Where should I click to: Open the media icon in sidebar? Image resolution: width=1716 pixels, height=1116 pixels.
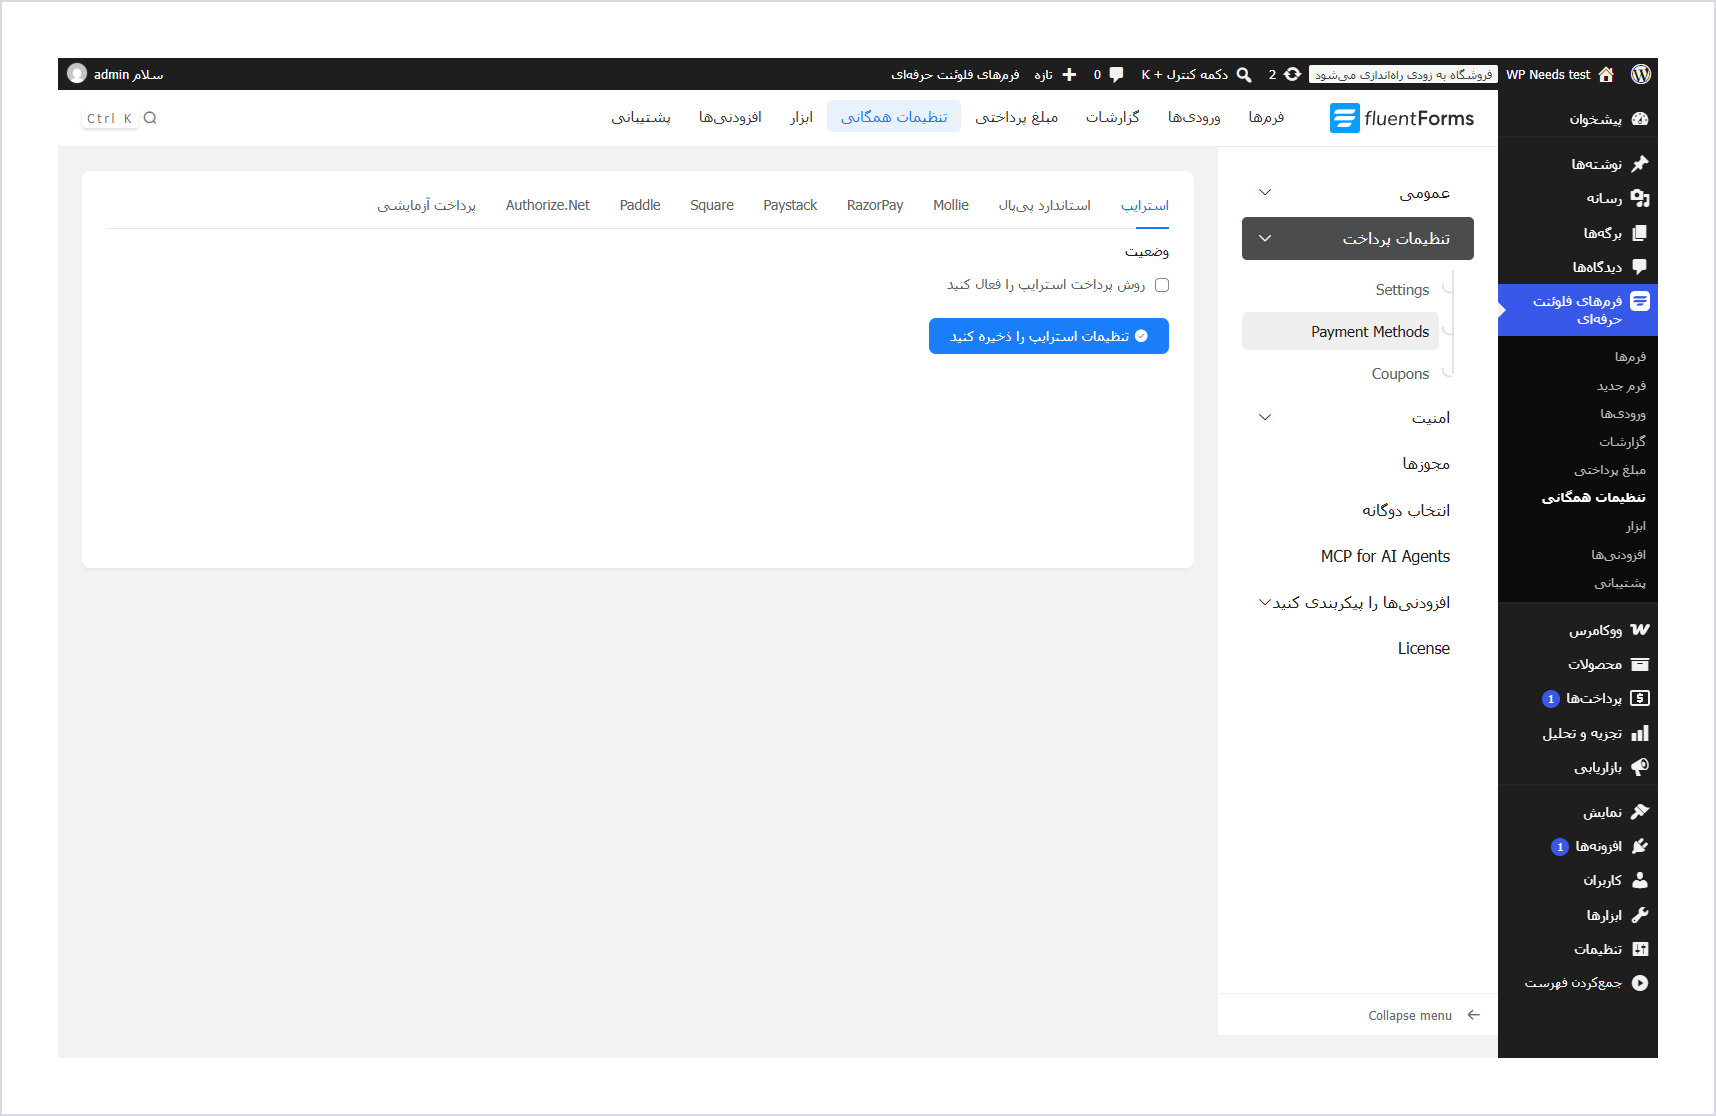[1640, 198]
